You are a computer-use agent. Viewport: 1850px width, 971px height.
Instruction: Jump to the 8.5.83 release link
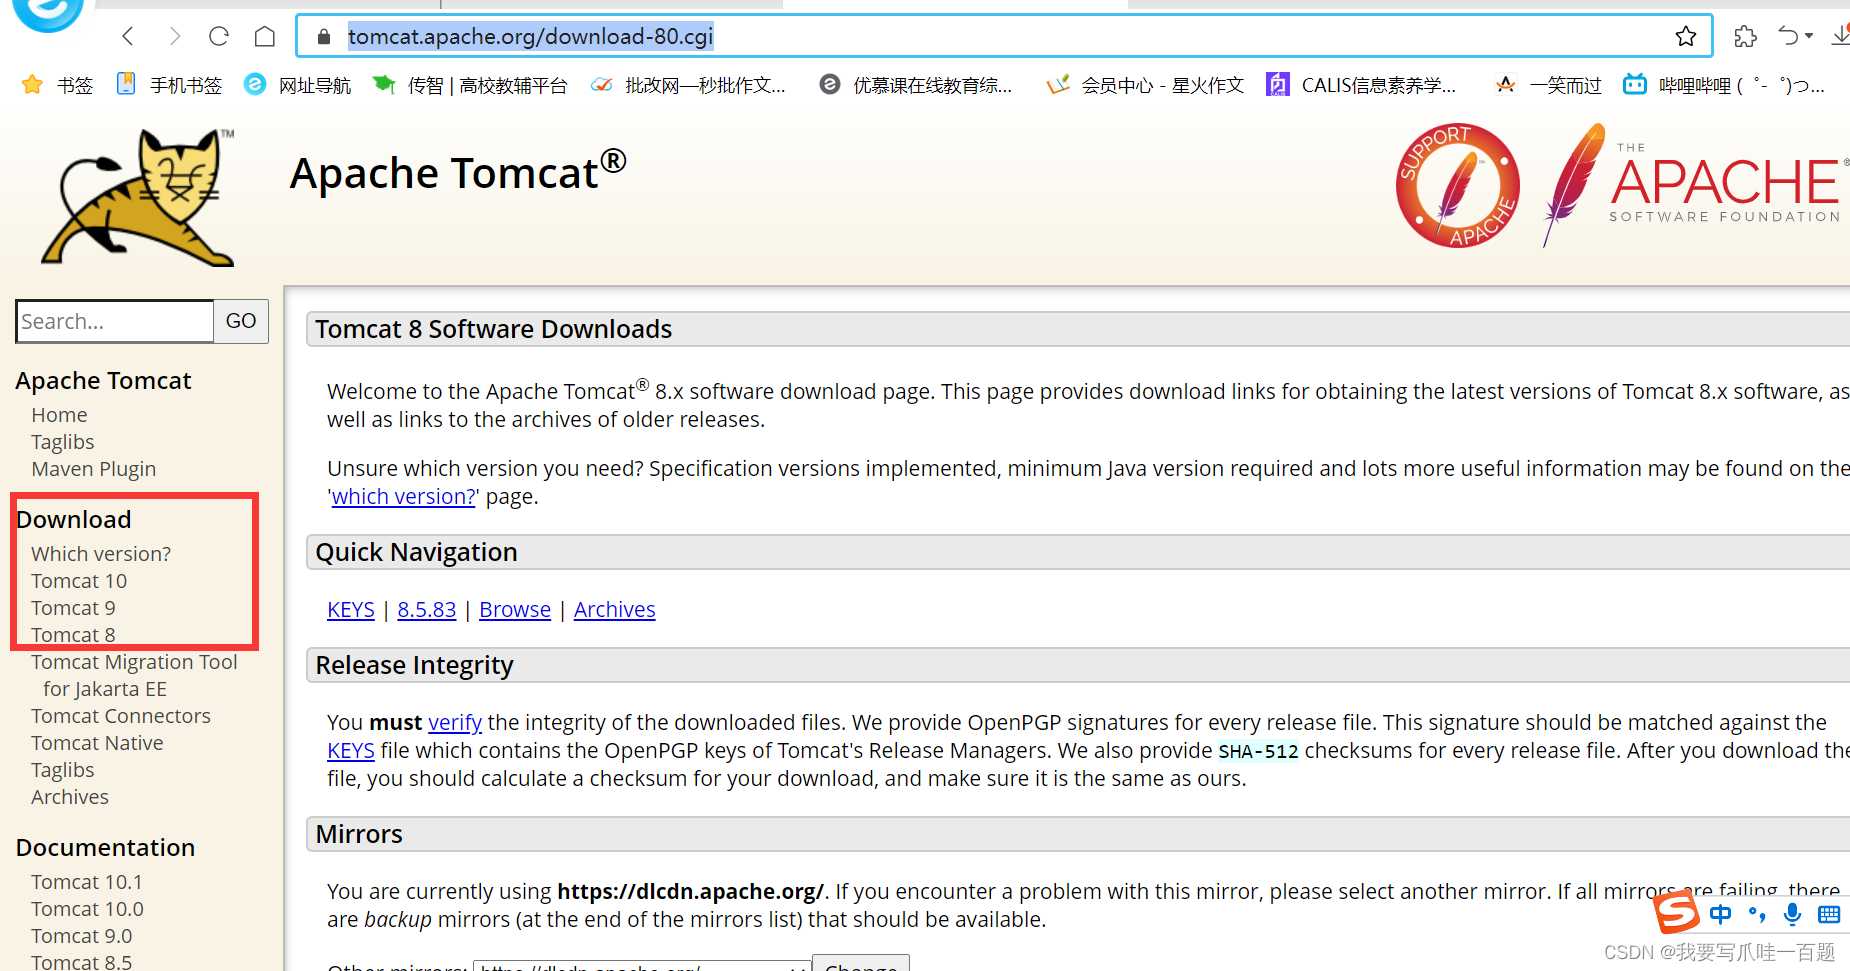point(427,610)
